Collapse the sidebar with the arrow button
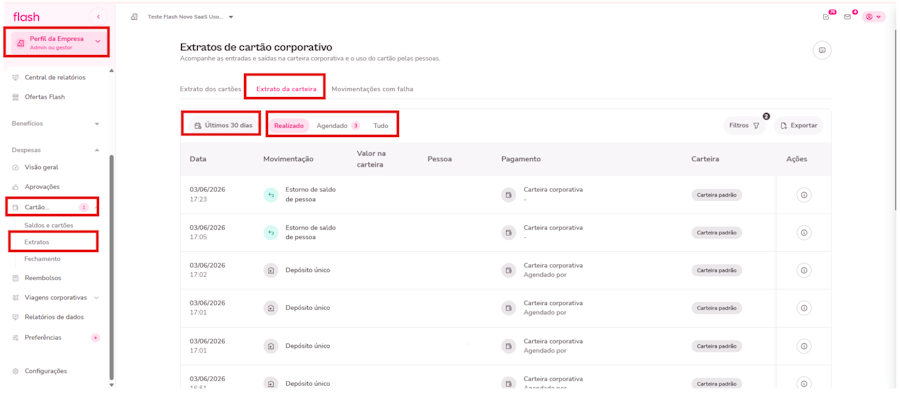Viewport: 900px width, 395px height. tap(98, 16)
